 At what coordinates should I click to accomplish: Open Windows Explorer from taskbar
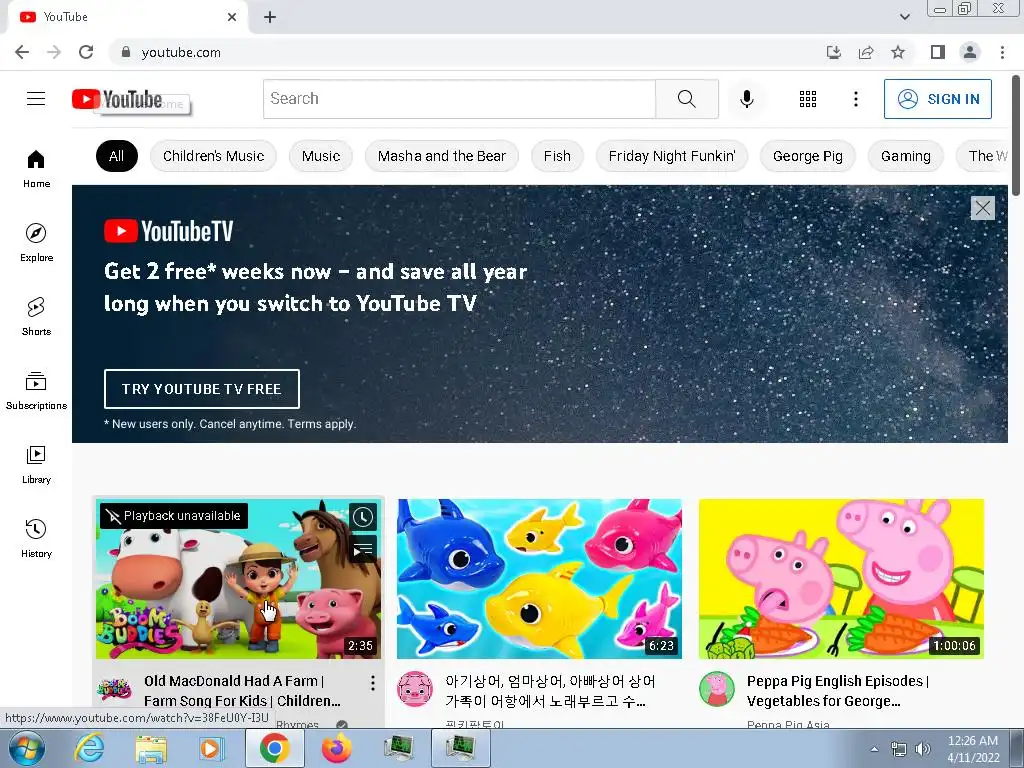point(151,748)
